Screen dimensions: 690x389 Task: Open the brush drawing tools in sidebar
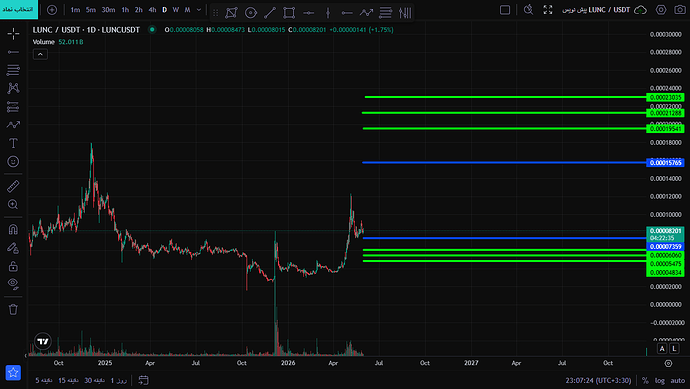(x=13, y=125)
